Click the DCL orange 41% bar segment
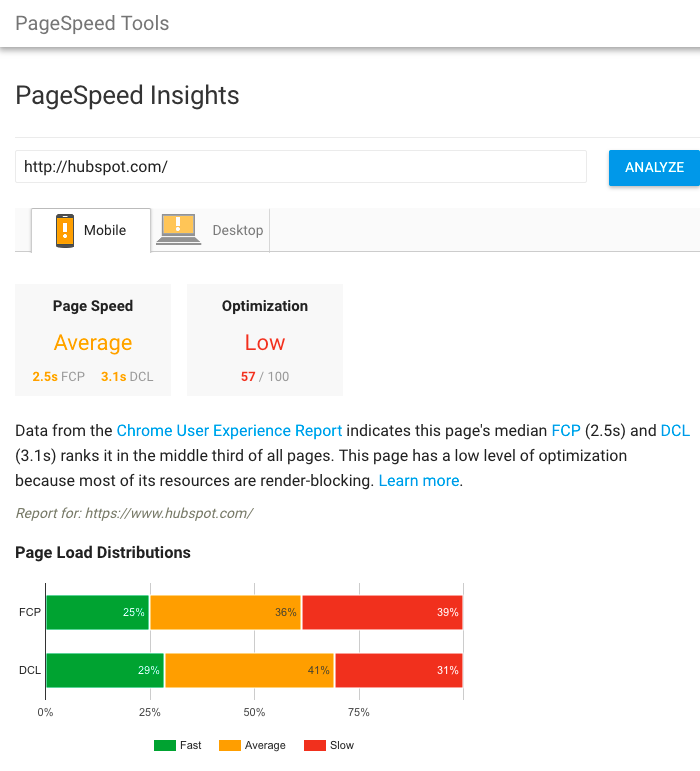The image size is (700, 771). (250, 670)
